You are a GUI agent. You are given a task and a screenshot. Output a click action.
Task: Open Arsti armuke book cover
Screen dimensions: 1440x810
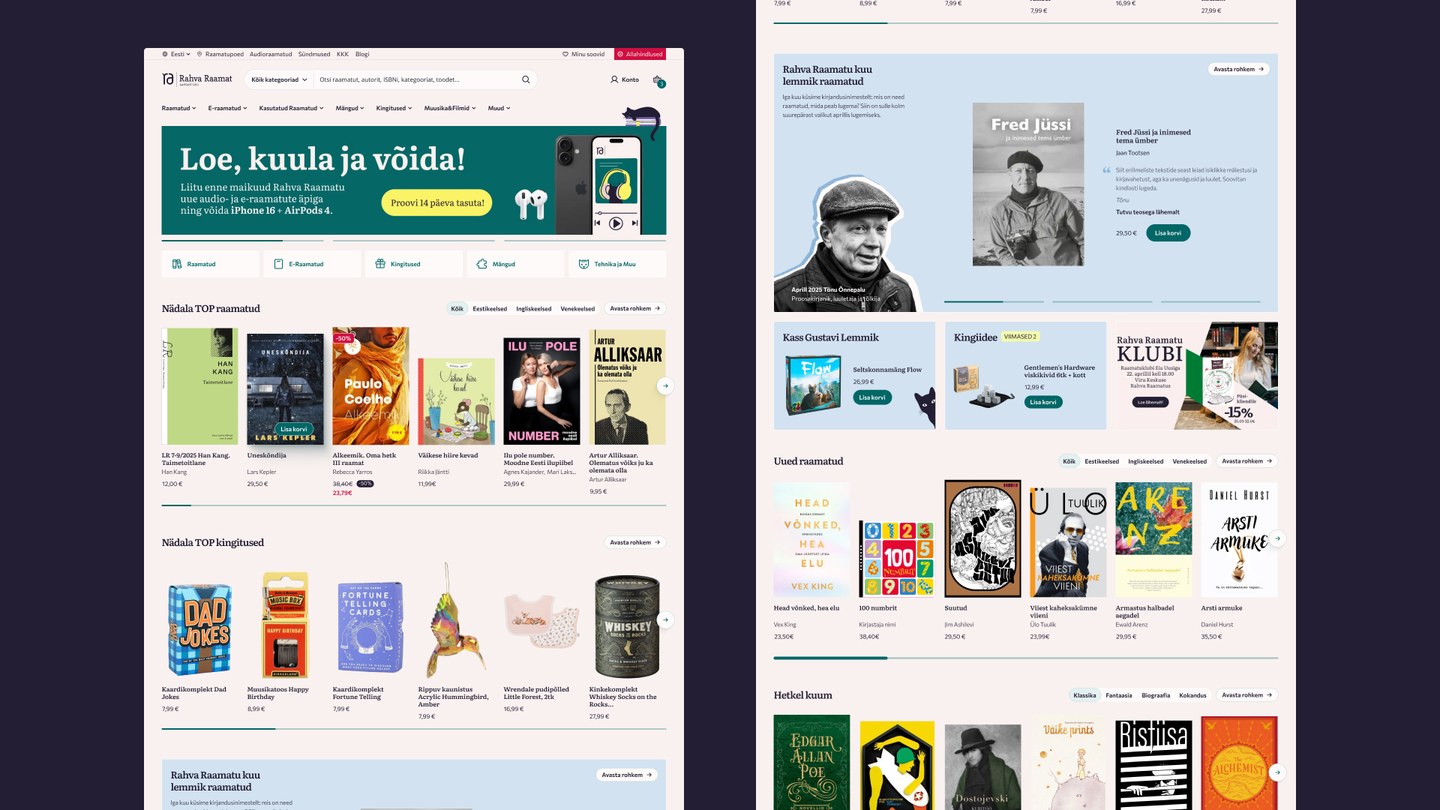click(x=1239, y=539)
